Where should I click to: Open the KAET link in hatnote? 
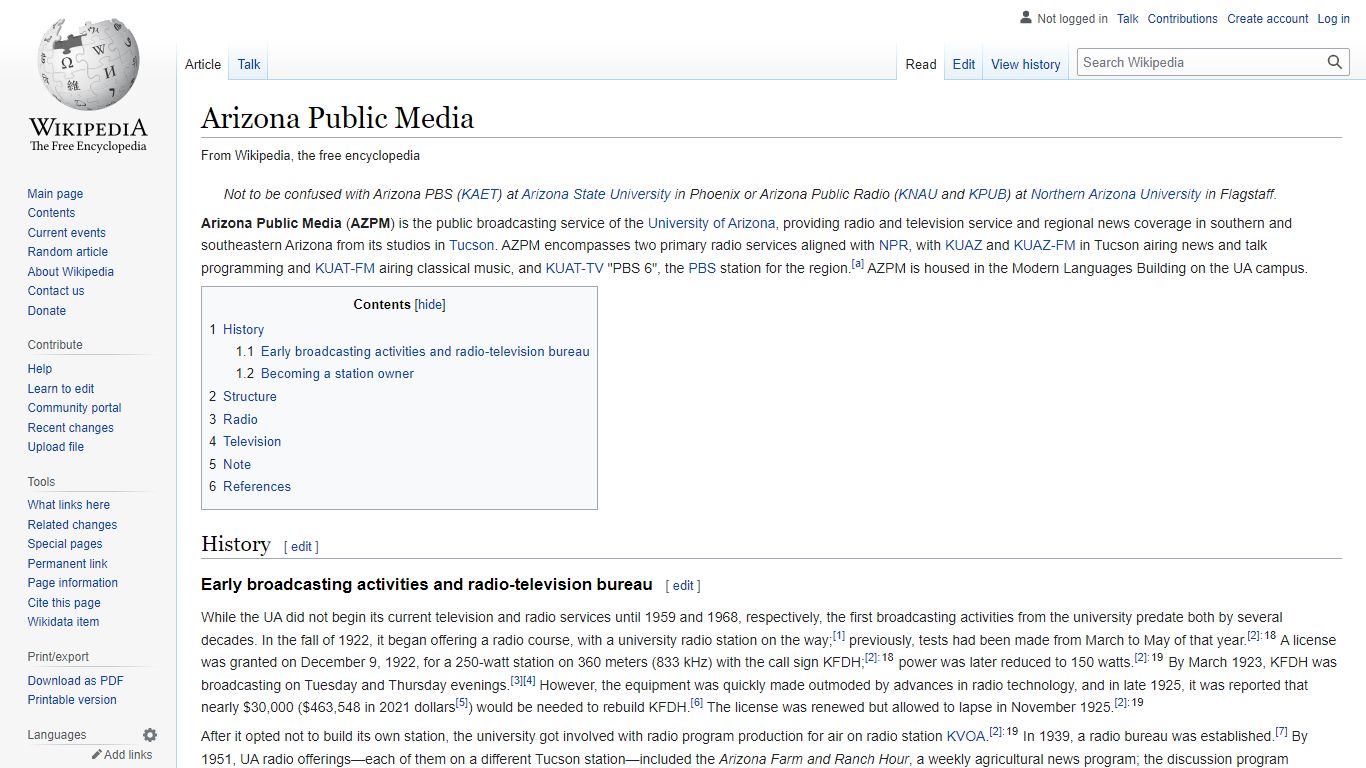pos(481,194)
